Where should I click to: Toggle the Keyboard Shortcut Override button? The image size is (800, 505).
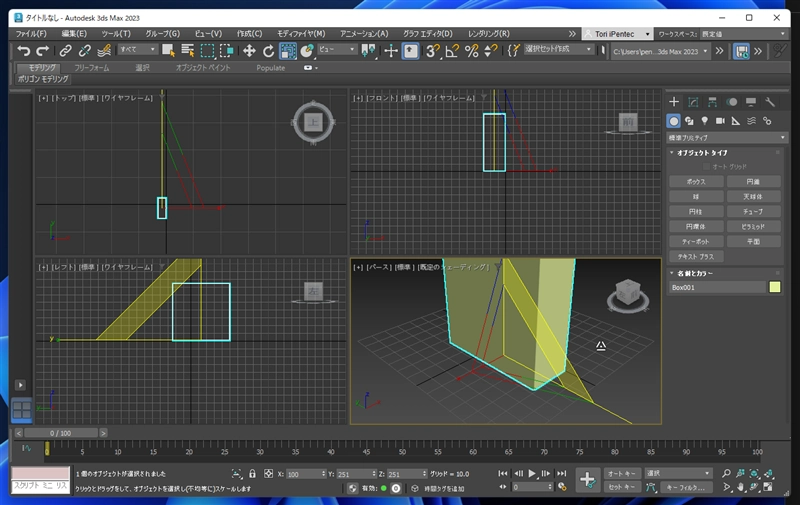point(411,50)
